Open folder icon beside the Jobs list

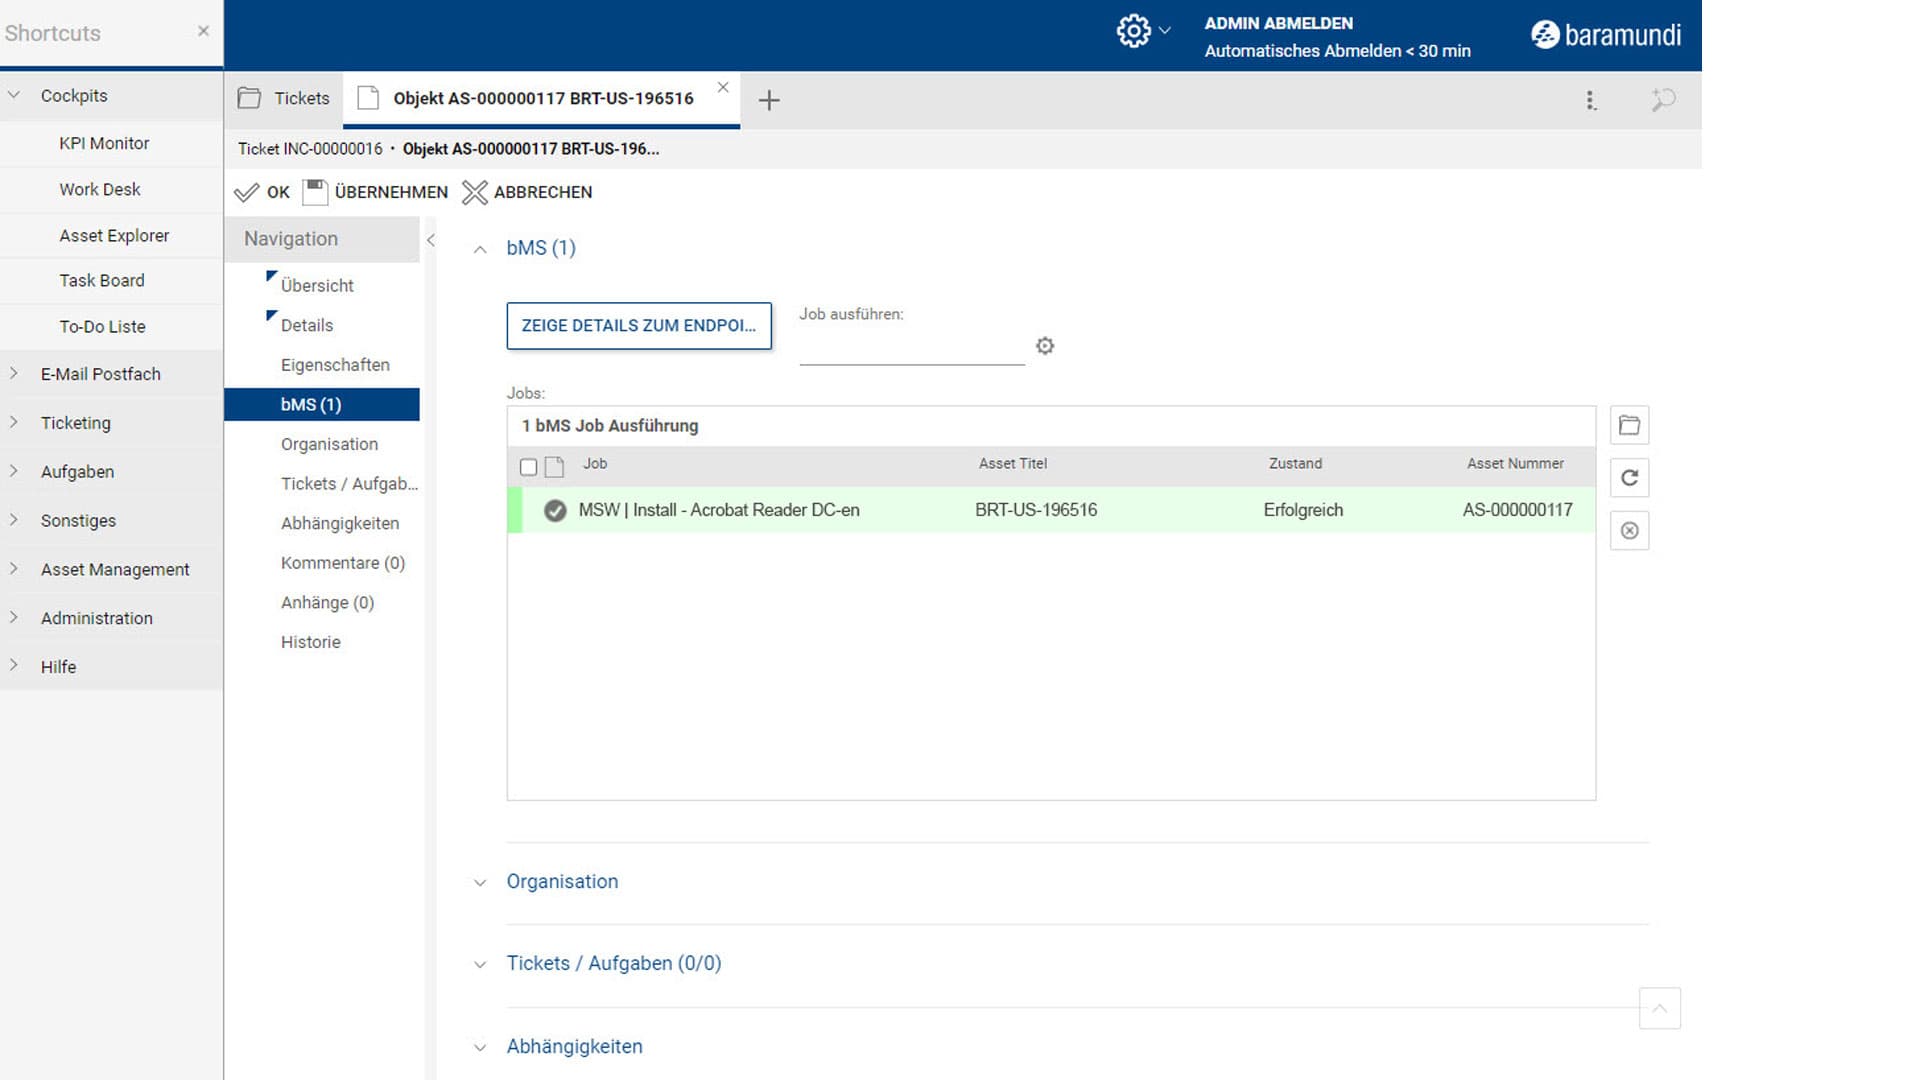1629,426
